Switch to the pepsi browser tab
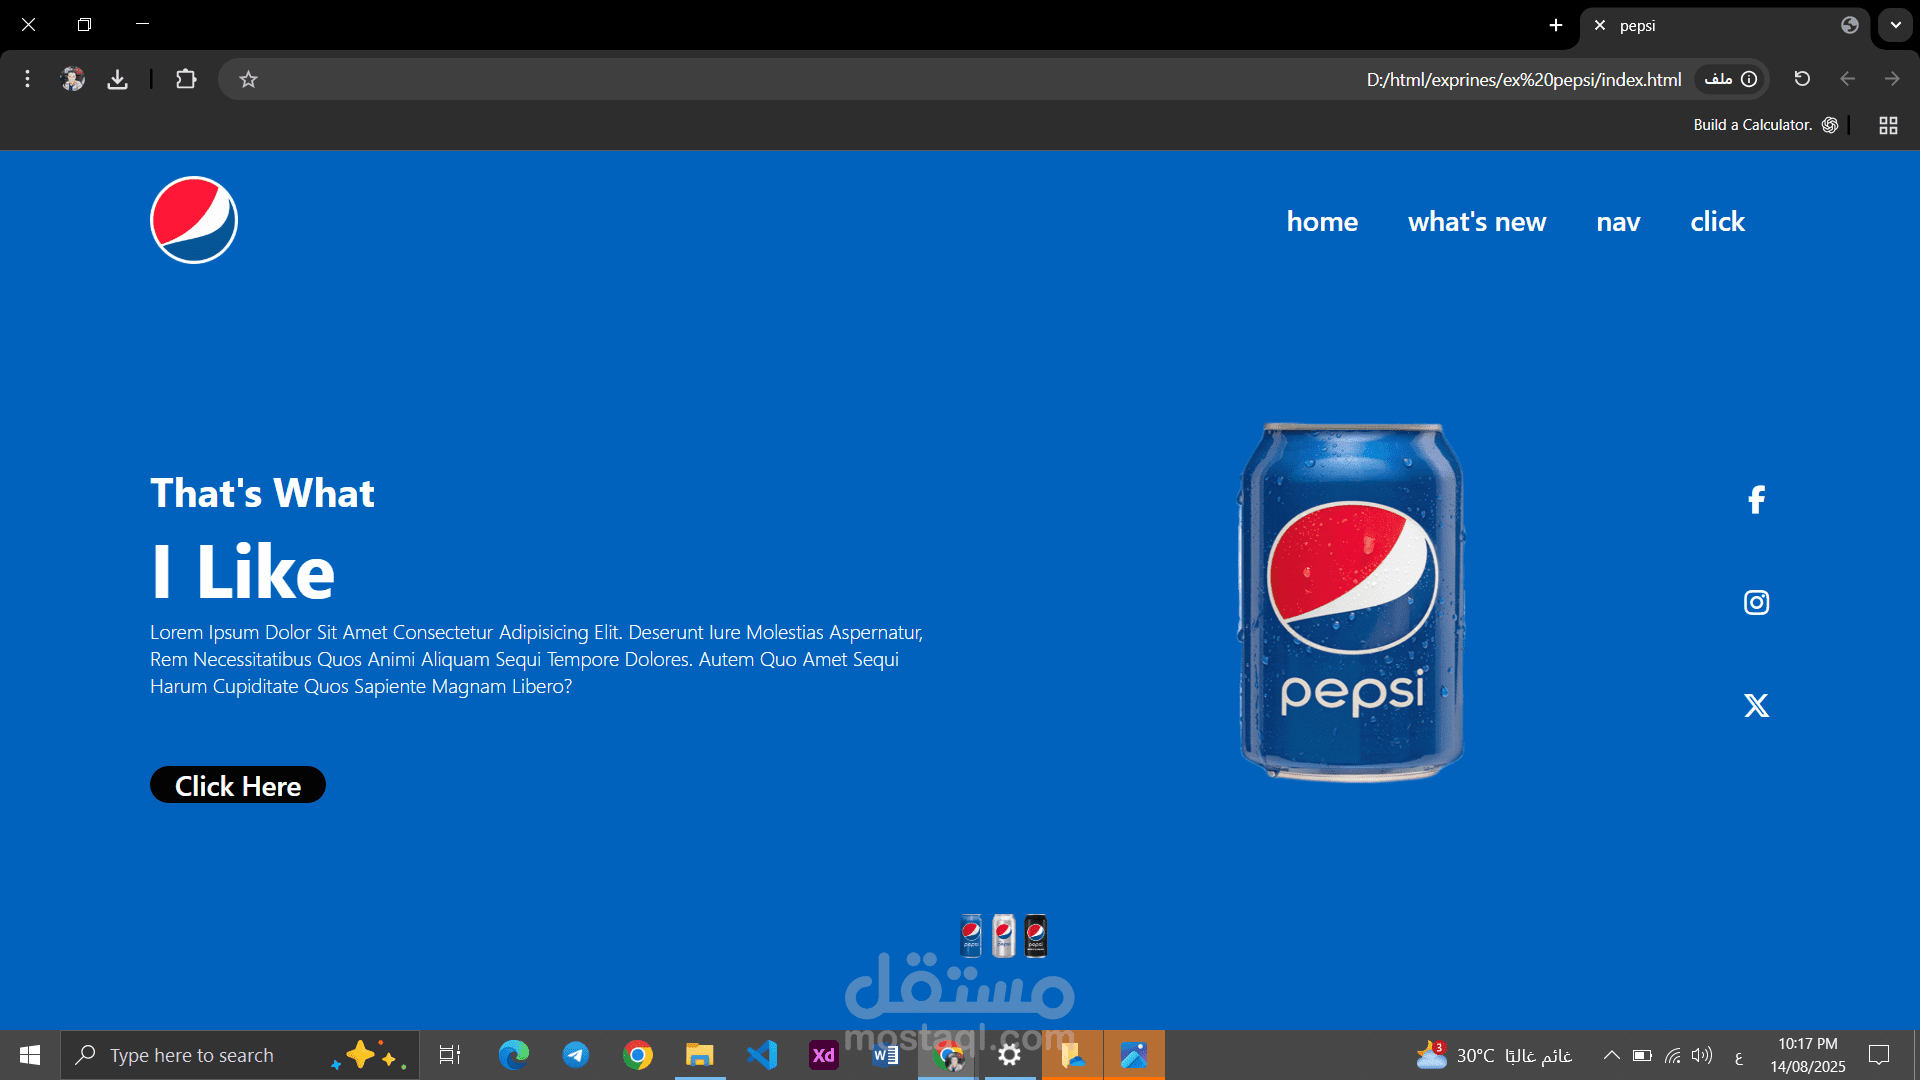The image size is (1920, 1080). 1700,26
